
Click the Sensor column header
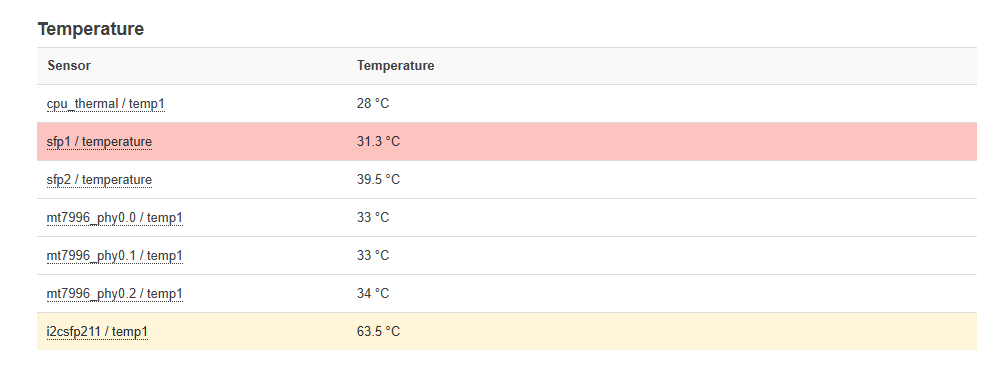(69, 65)
